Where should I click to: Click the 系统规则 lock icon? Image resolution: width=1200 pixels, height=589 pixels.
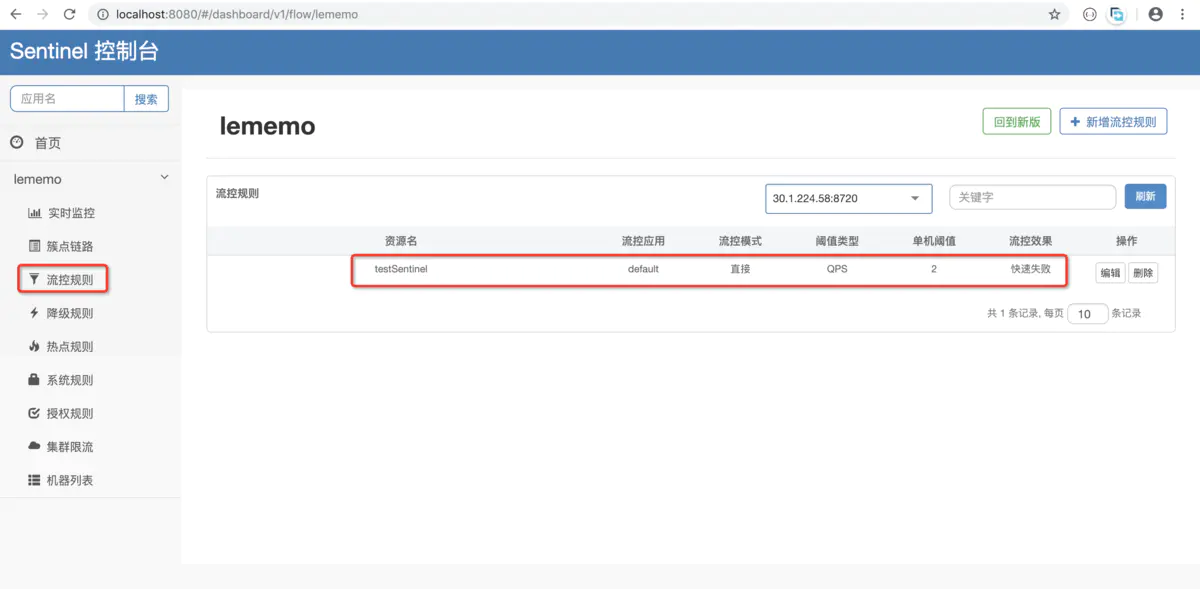pos(35,380)
